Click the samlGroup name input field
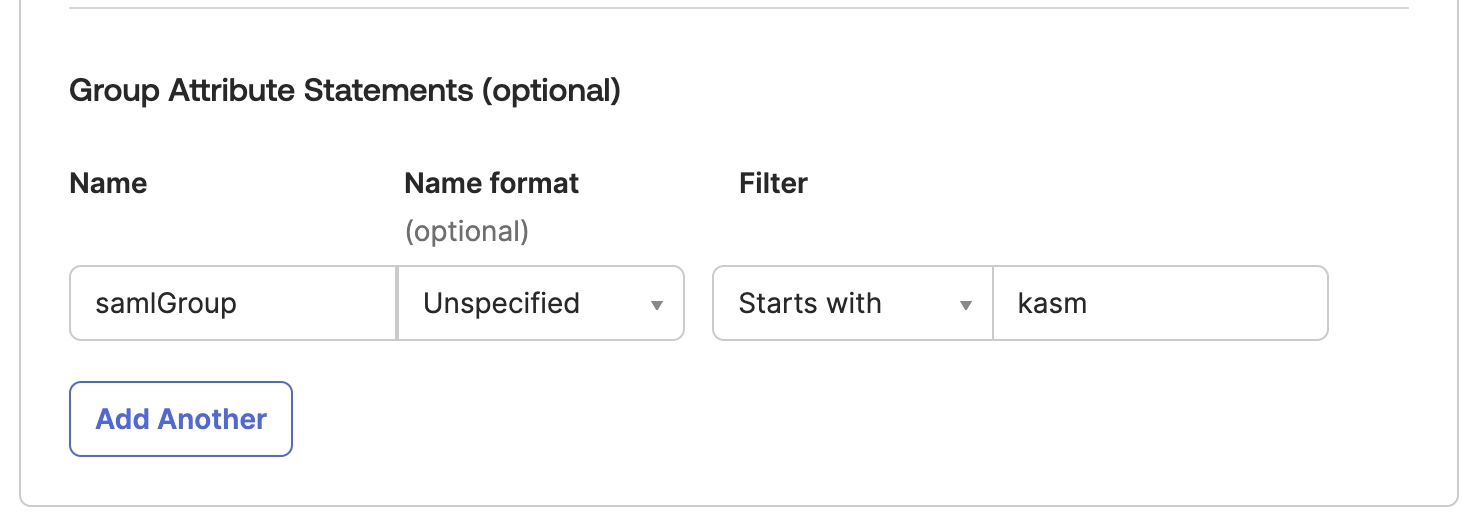Screen dimensions: 1474x518 (233, 303)
